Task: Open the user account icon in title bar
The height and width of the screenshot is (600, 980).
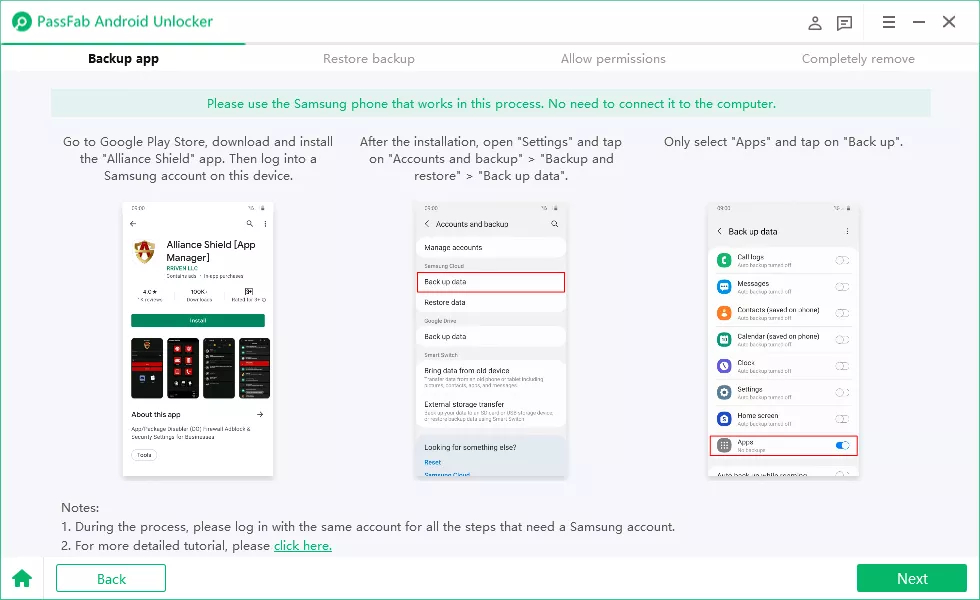Action: [x=814, y=22]
